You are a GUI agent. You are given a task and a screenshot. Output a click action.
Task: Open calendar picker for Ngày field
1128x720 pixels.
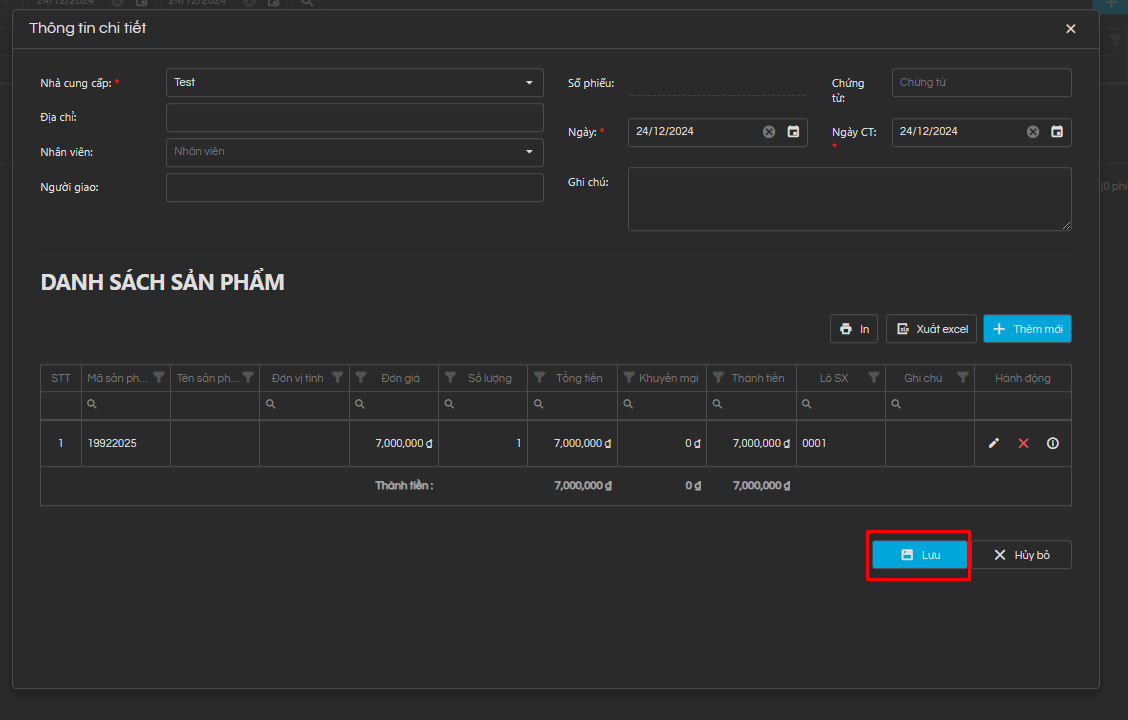tap(793, 132)
